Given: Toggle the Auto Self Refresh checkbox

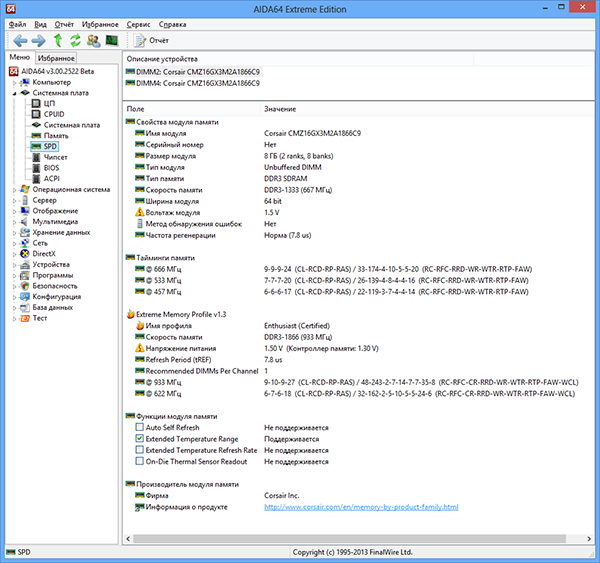Looking at the screenshot, I should coord(140,427).
